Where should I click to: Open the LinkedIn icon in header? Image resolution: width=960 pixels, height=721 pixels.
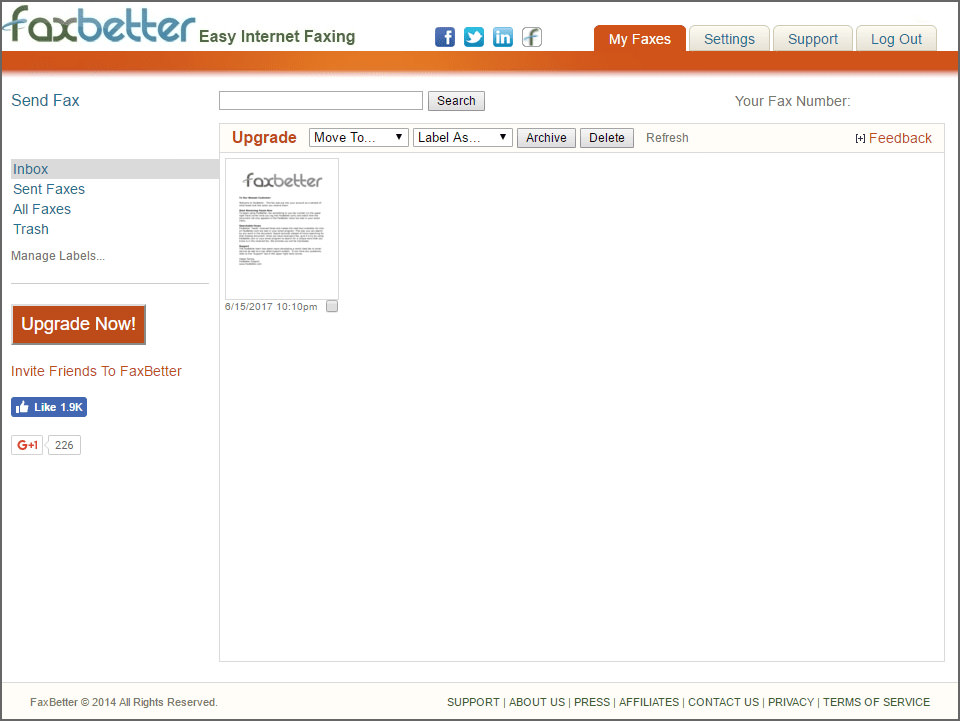(503, 37)
